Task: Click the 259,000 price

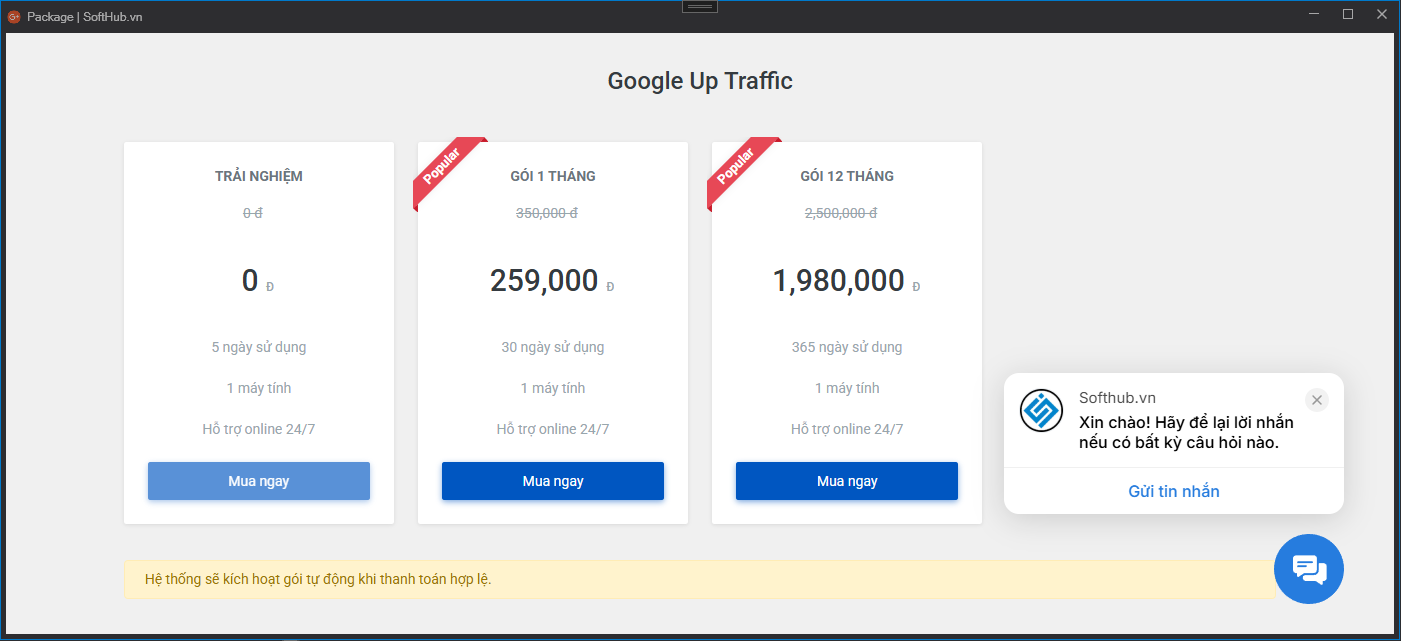Action: (x=544, y=281)
